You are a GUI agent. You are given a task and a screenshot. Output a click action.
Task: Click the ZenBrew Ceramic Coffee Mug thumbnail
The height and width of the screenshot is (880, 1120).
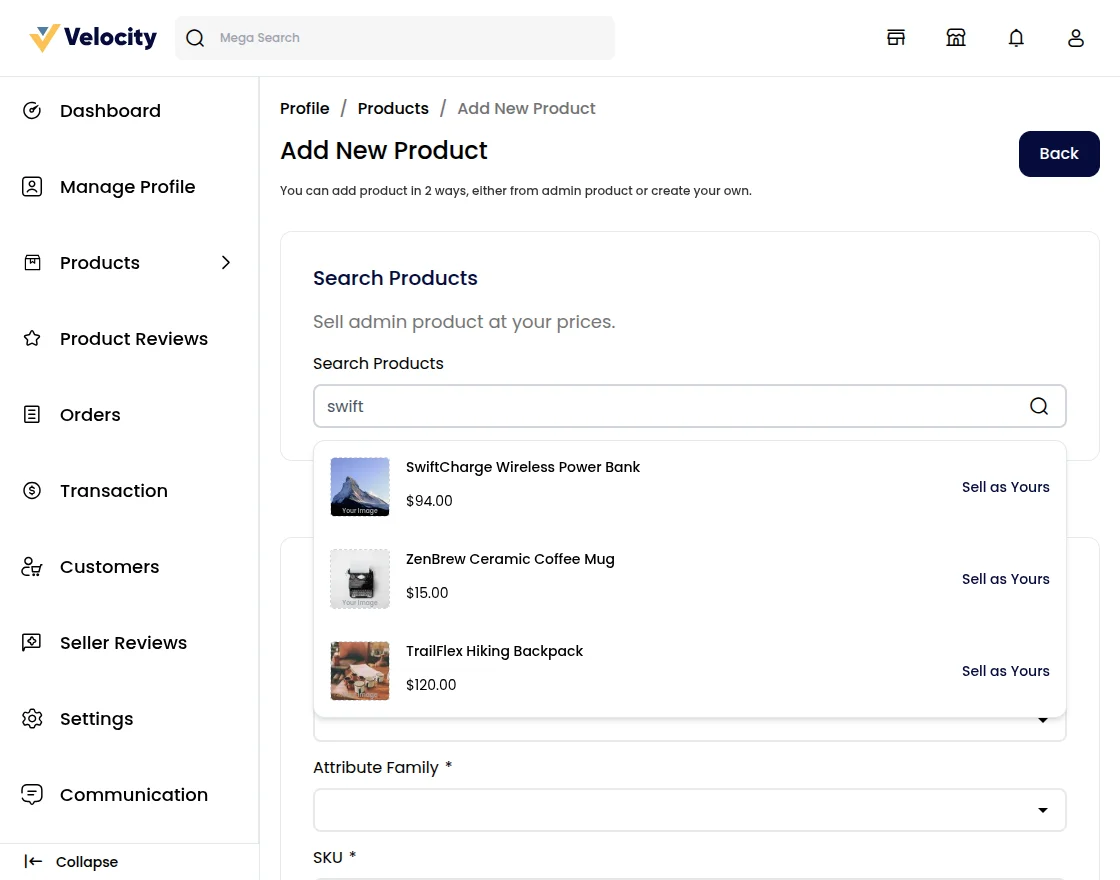point(360,579)
